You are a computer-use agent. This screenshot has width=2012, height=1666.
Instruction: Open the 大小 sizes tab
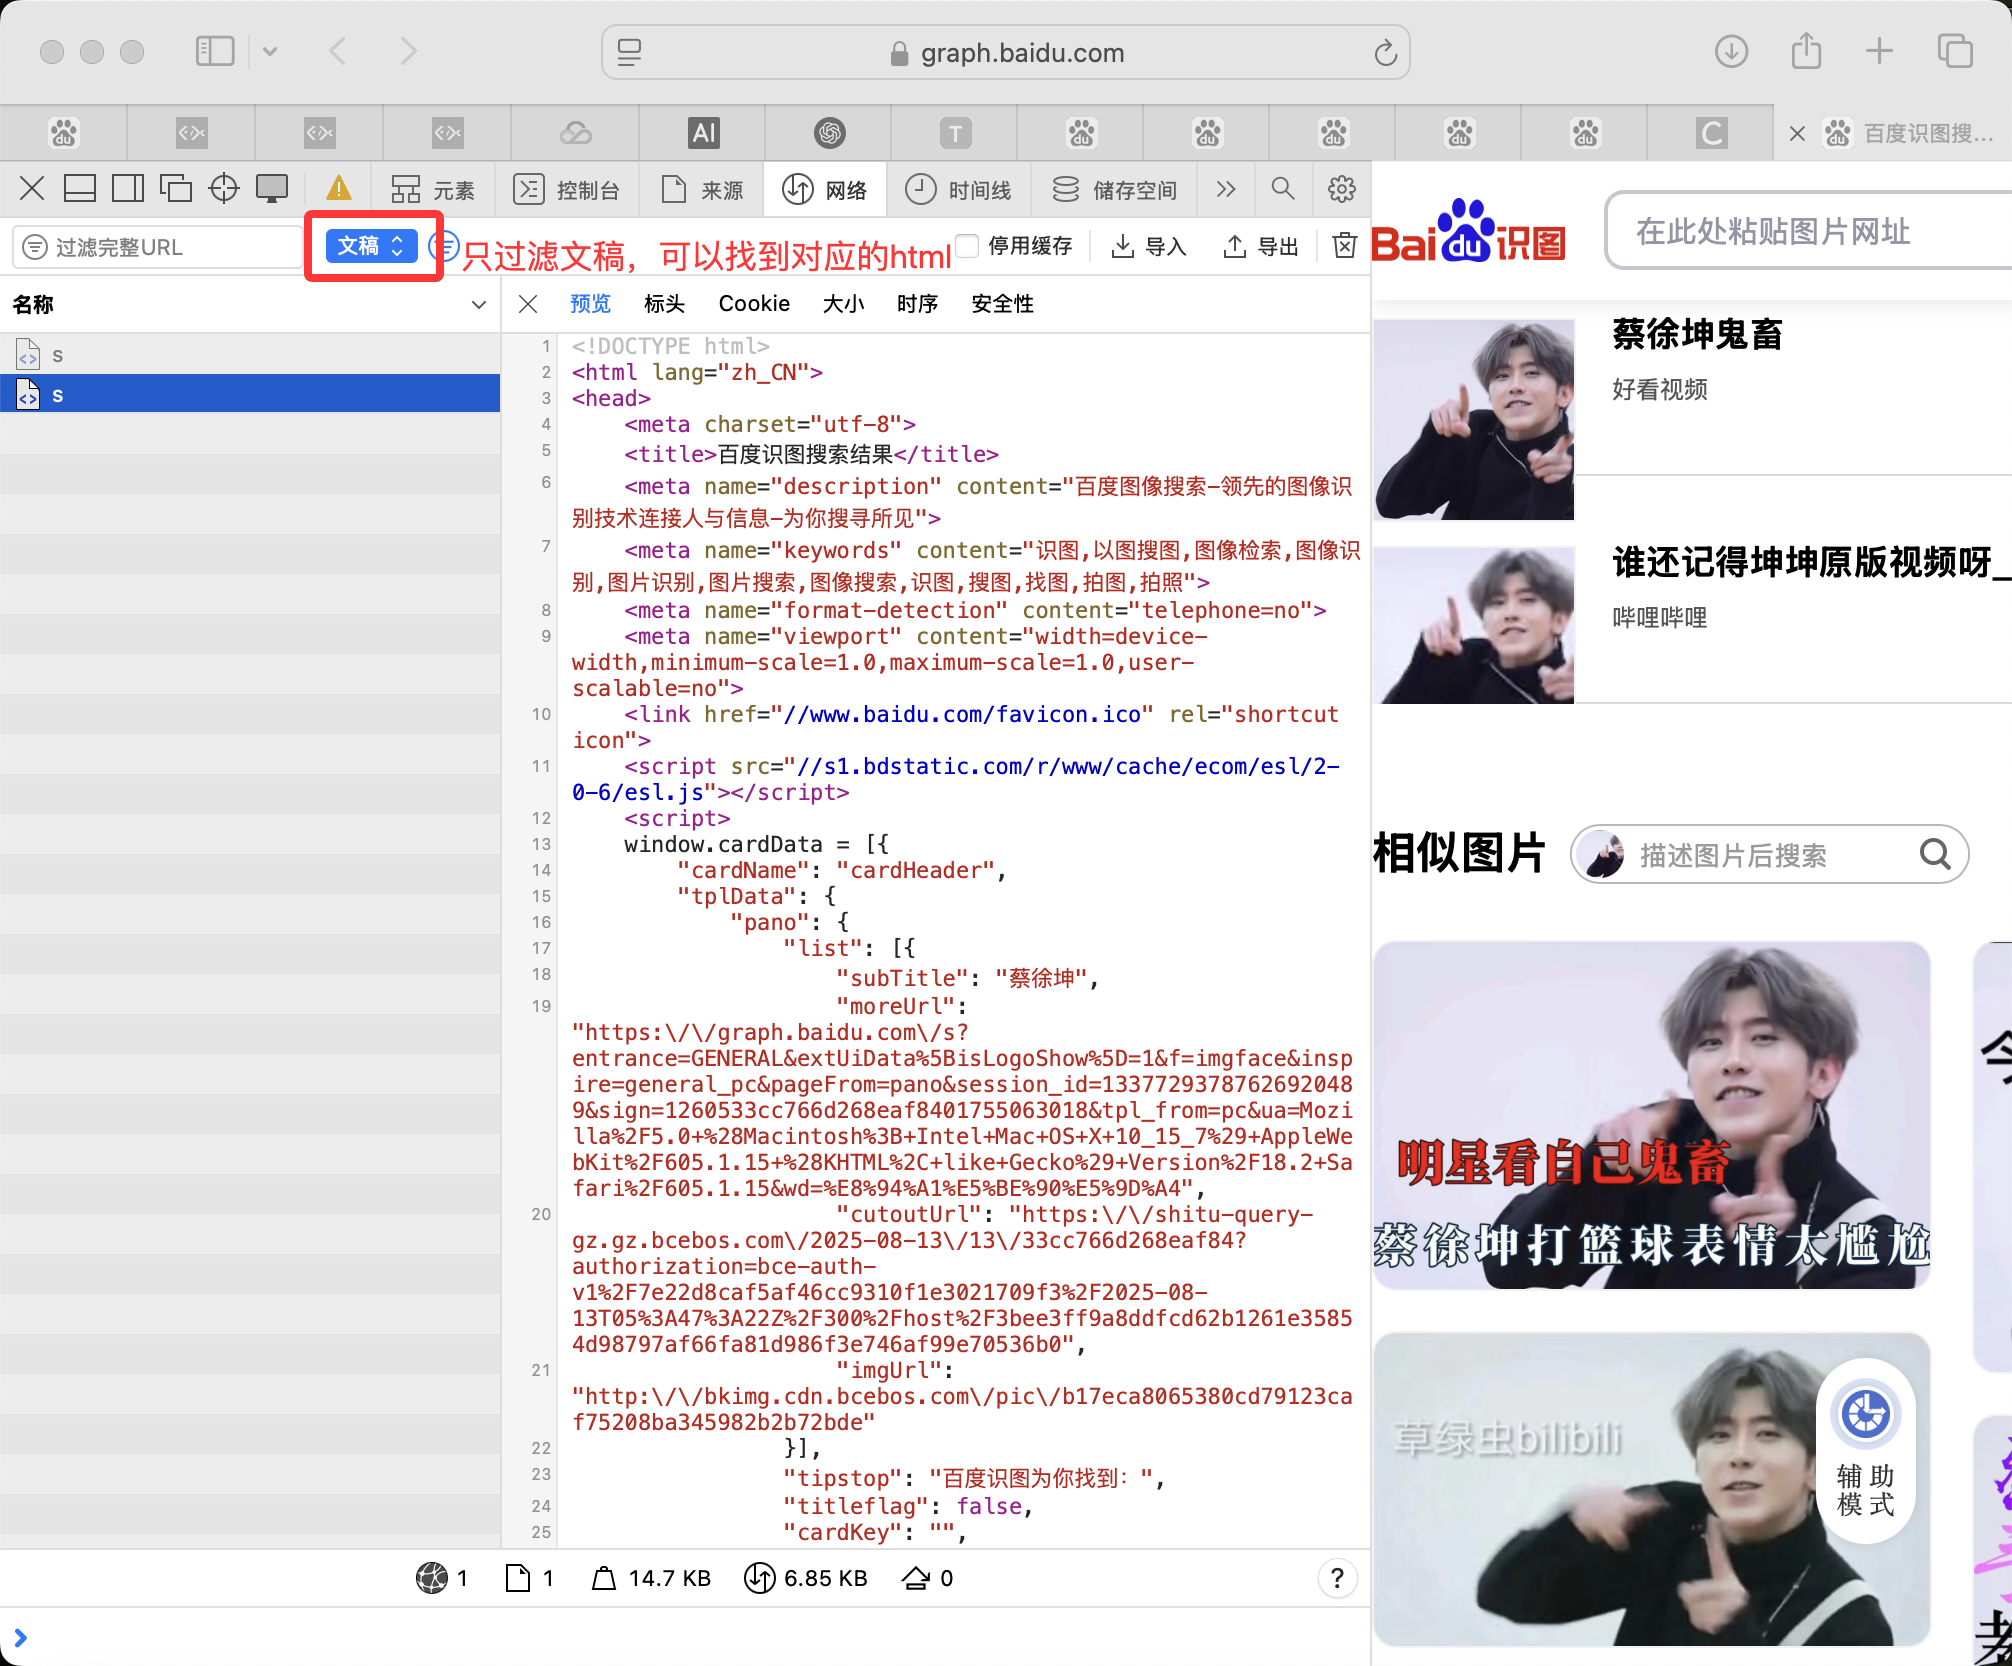[x=843, y=304]
